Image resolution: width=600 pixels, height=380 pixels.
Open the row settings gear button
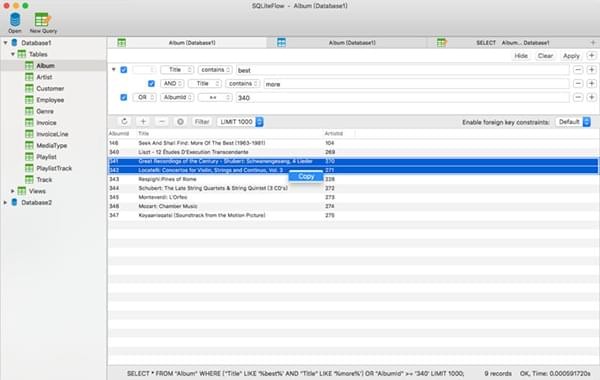point(180,122)
